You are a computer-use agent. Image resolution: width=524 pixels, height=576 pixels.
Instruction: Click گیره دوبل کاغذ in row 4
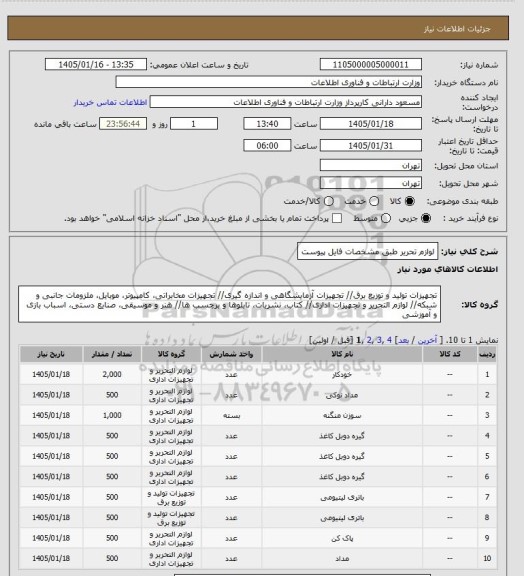[x=342, y=436]
